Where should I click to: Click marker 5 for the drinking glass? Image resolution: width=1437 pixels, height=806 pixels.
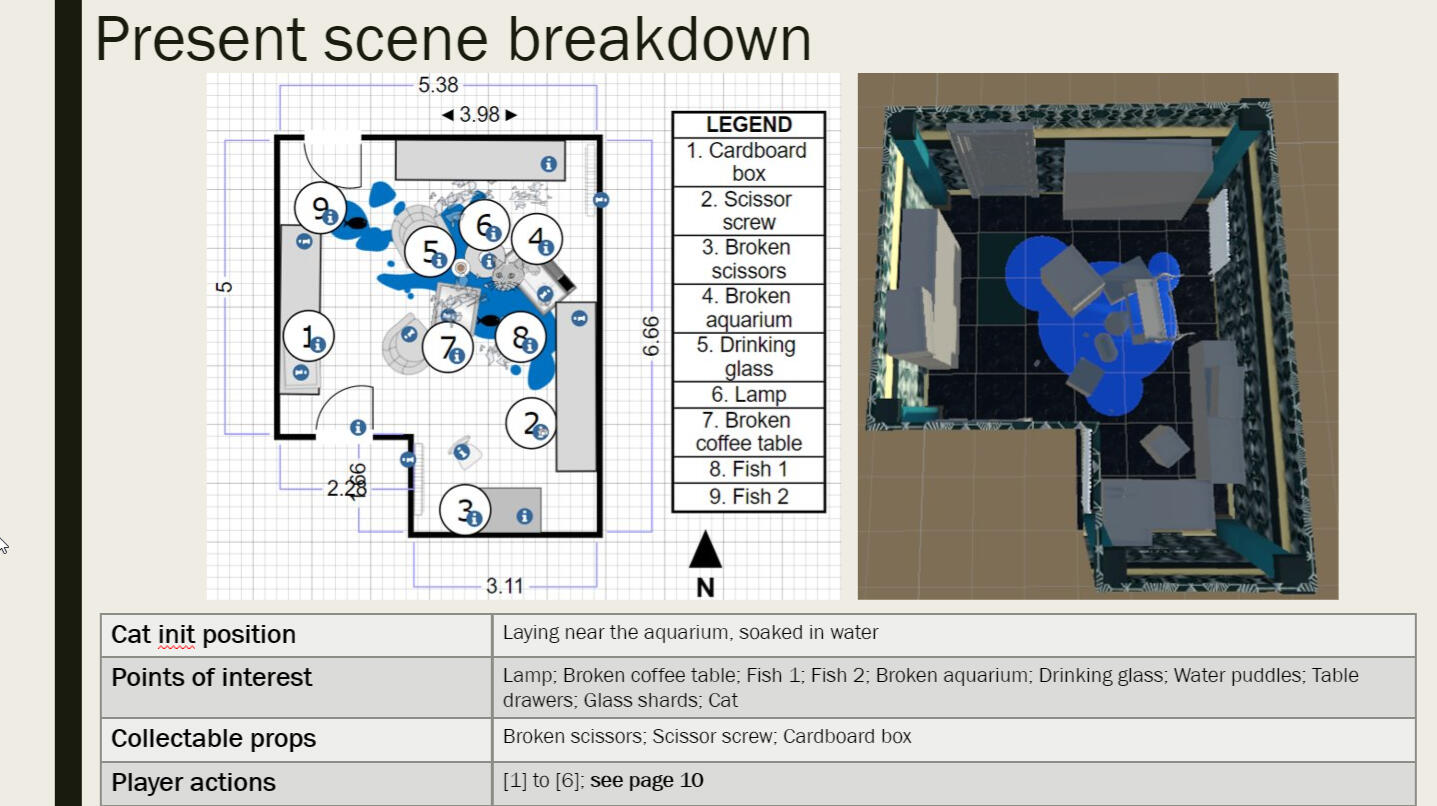430,251
